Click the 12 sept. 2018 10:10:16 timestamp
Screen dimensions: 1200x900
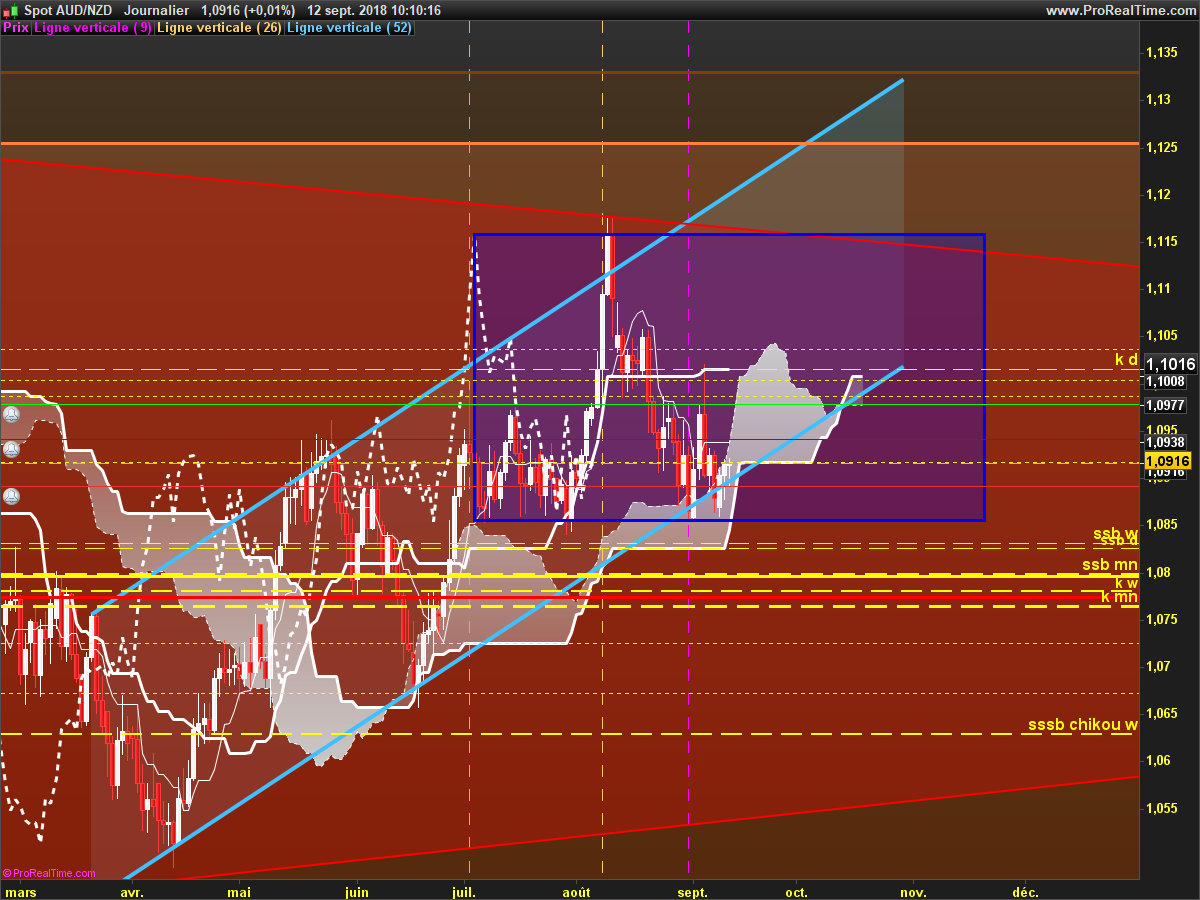pyautogui.click(x=374, y=10)
